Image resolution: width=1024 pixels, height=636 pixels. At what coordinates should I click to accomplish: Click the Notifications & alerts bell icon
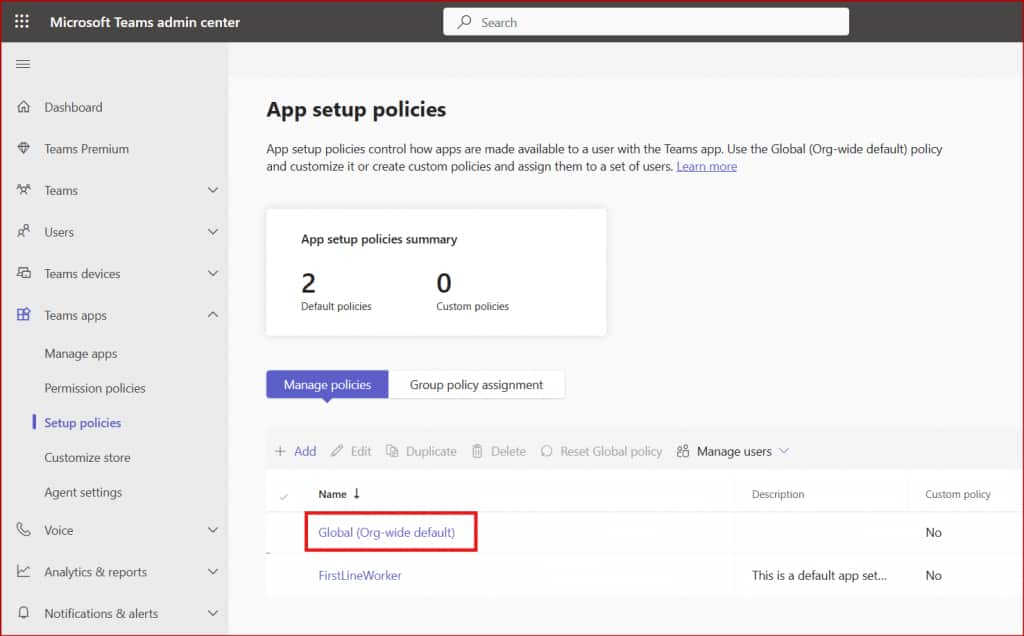click(24, 613)
